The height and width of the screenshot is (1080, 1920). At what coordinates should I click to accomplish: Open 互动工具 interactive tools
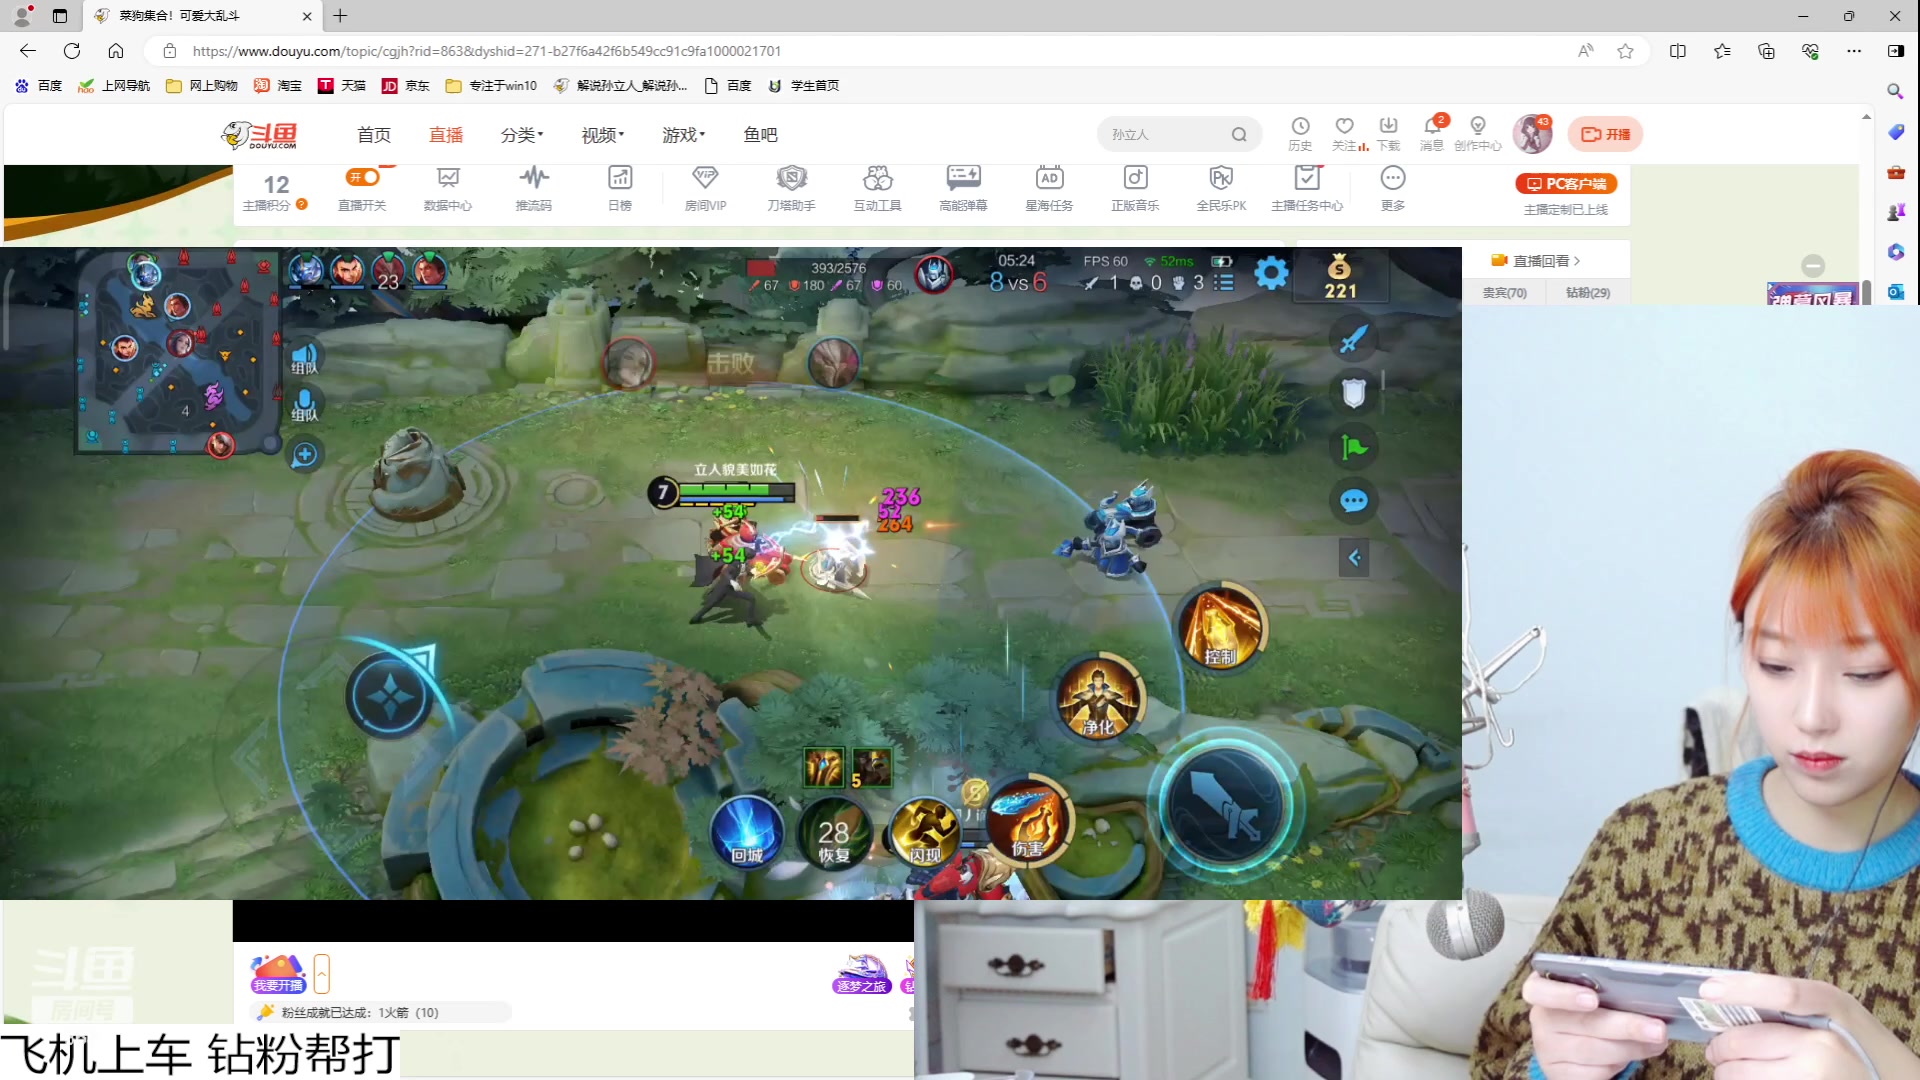coord(878,188)
